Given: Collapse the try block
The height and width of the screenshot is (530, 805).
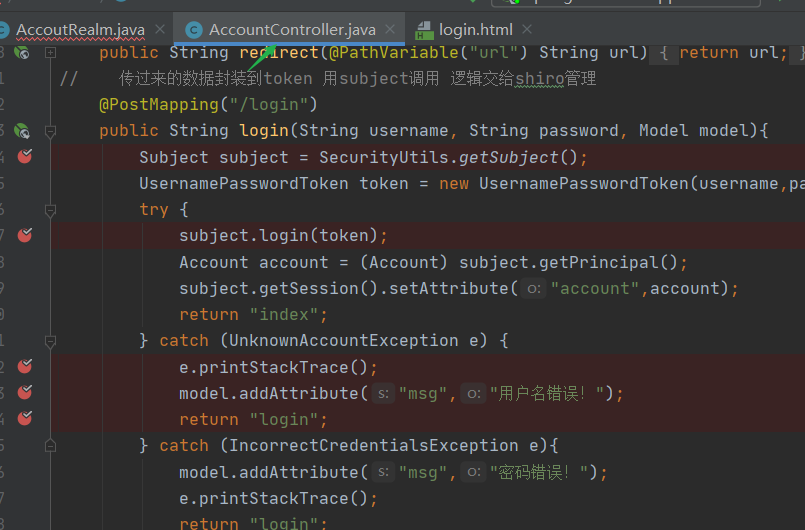Looking at the screenshot, I should [50, 210].
